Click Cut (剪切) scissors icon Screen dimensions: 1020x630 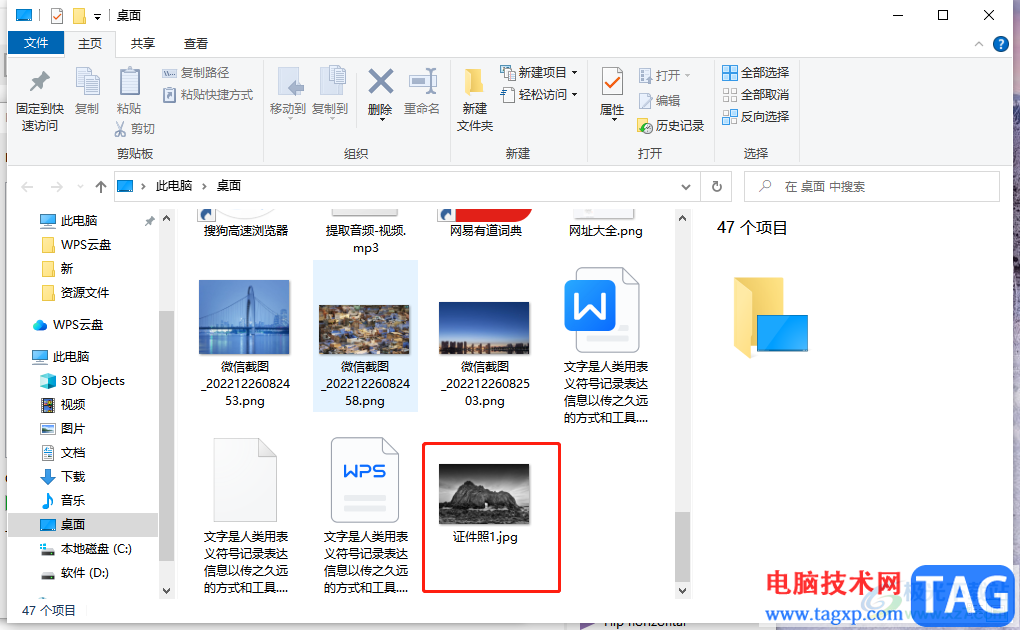tap(120, 129)
